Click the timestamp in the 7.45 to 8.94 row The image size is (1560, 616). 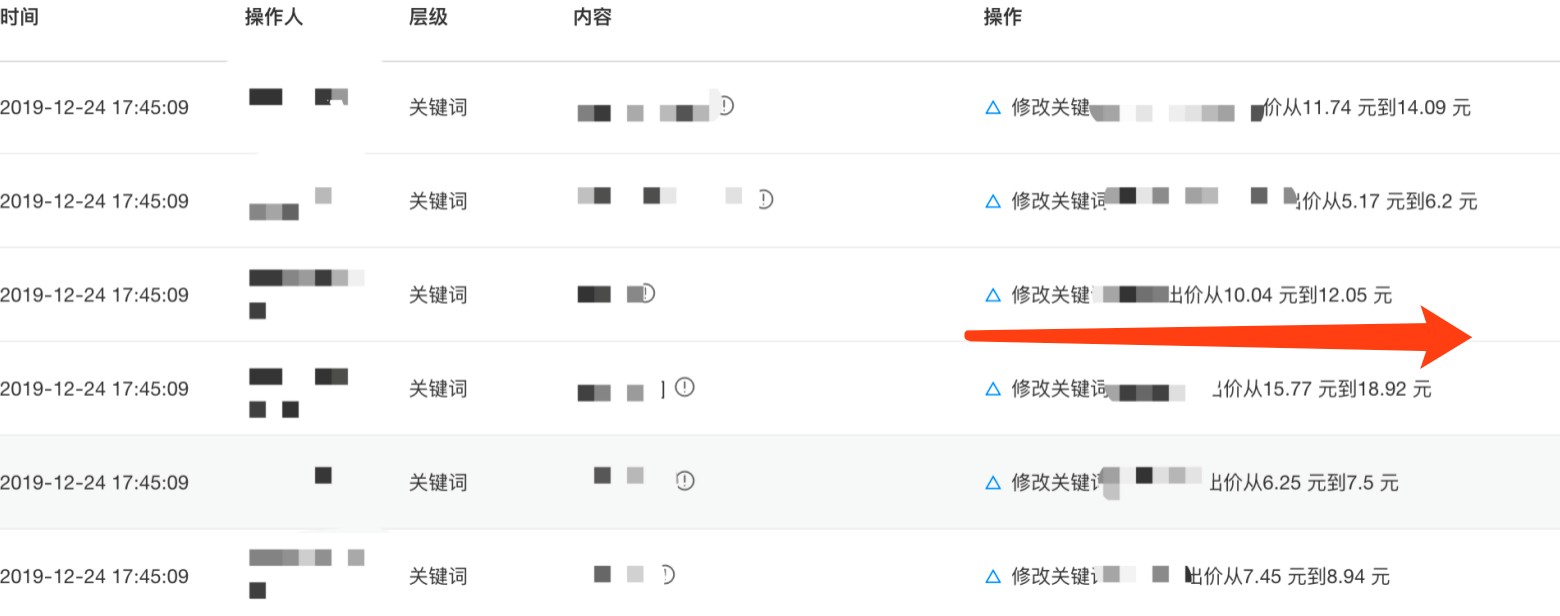click(94, 577)
